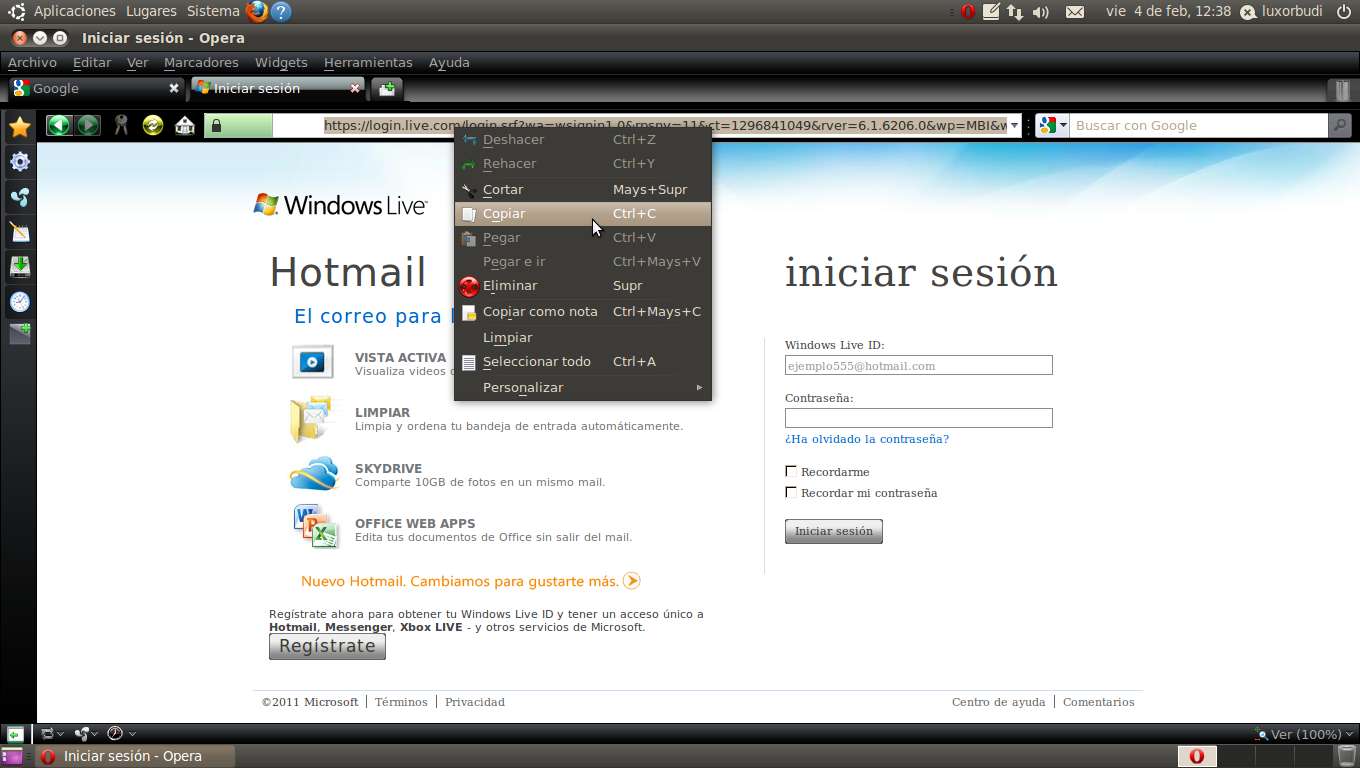Open the help question mark launcher
Image resolution: width=1360 pixels, height=768 pixels.
(282, 12)
